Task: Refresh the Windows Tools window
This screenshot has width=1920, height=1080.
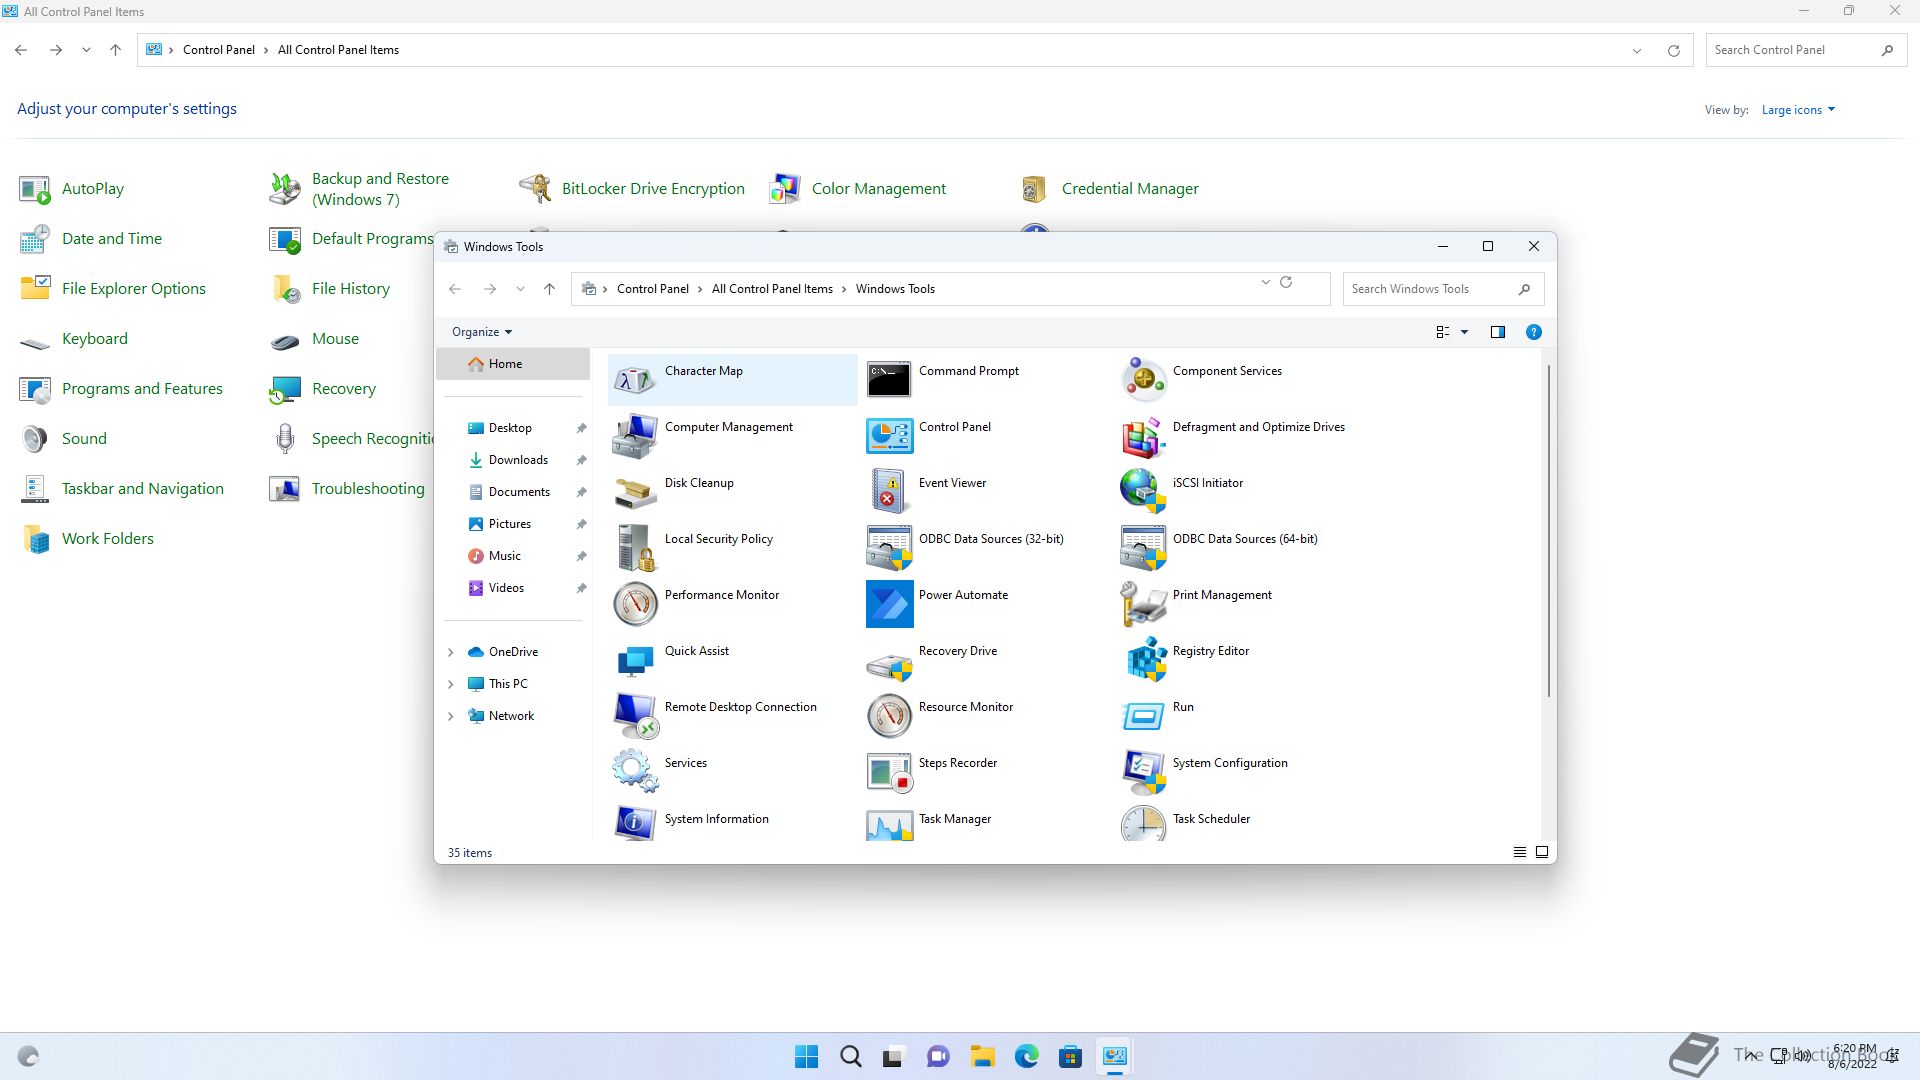Action: (1287, 283)
